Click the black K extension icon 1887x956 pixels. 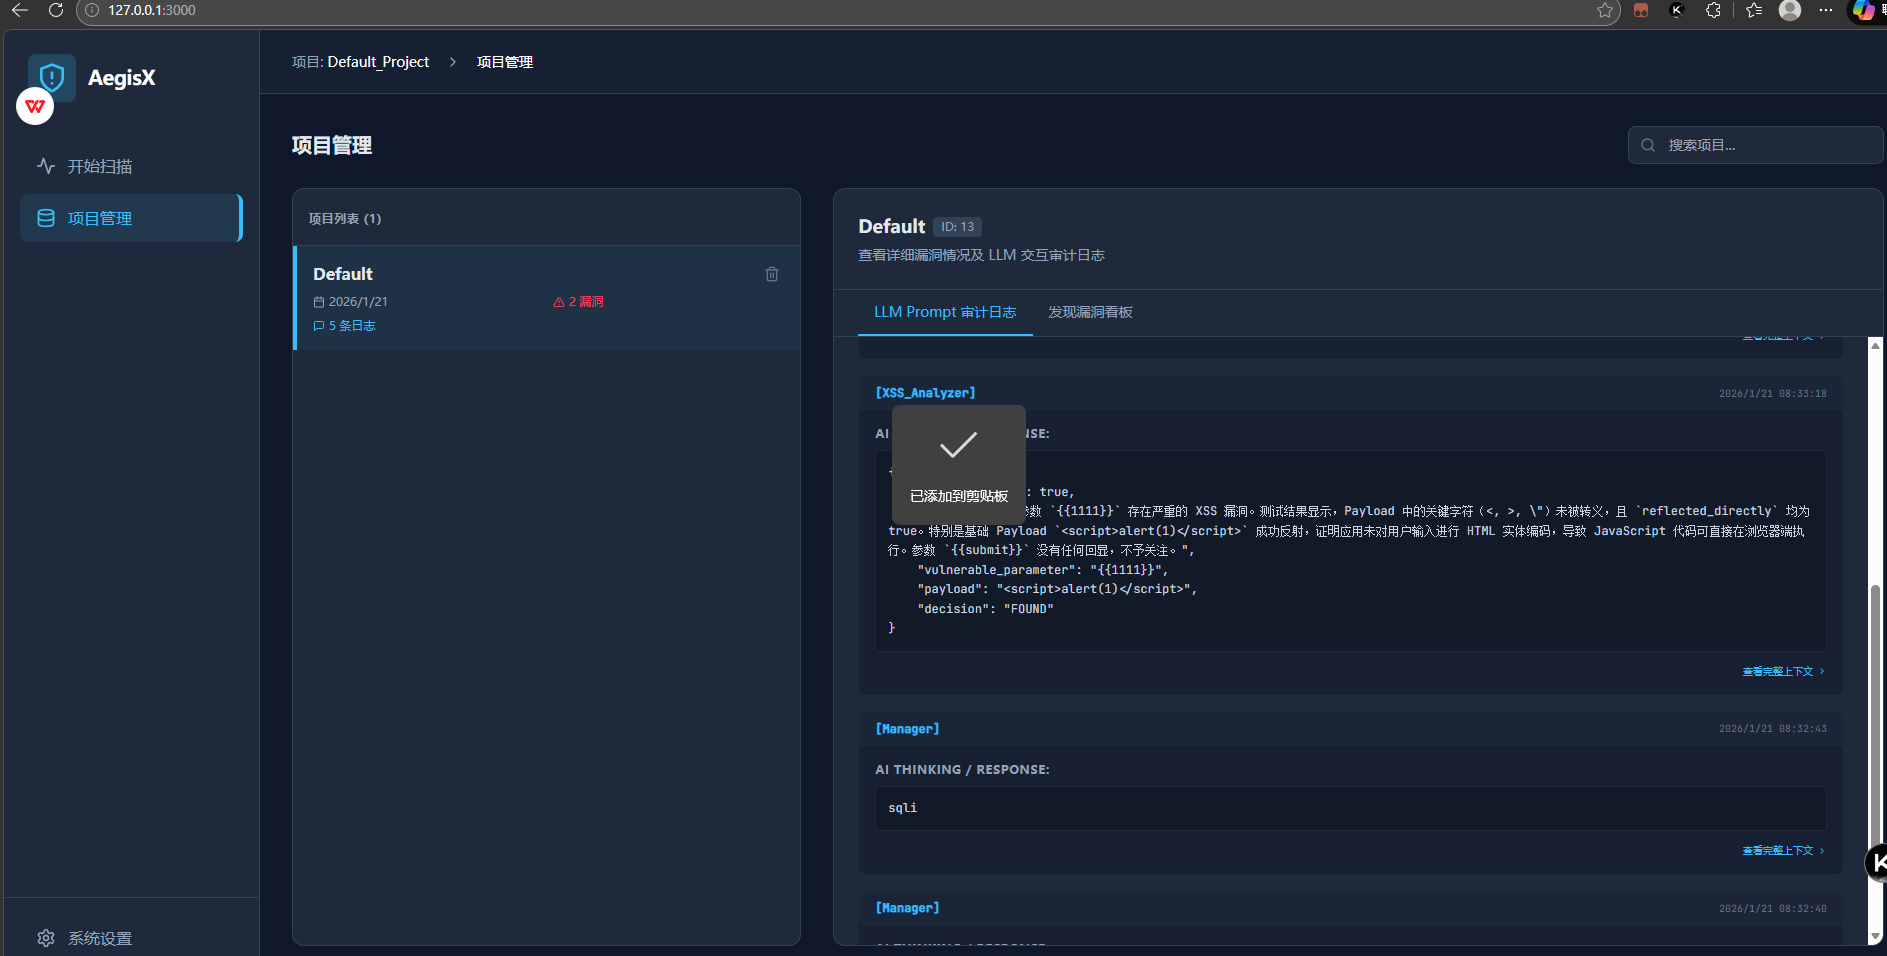1677,10
